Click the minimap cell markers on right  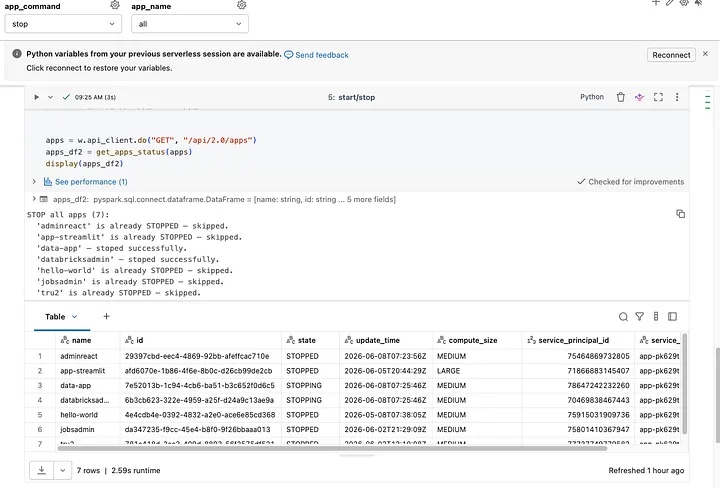coord(708,102)
